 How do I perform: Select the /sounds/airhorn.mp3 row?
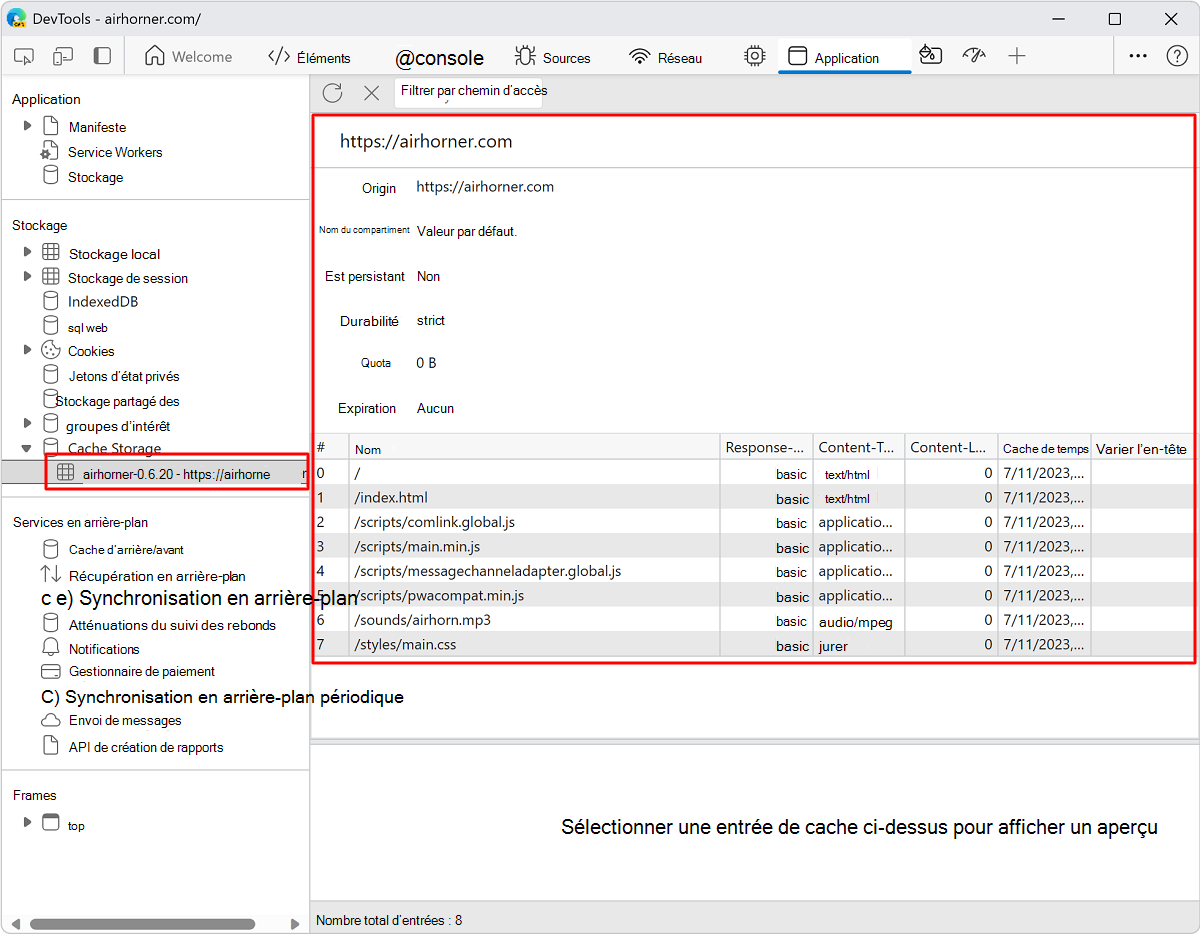tap(752, 620)
